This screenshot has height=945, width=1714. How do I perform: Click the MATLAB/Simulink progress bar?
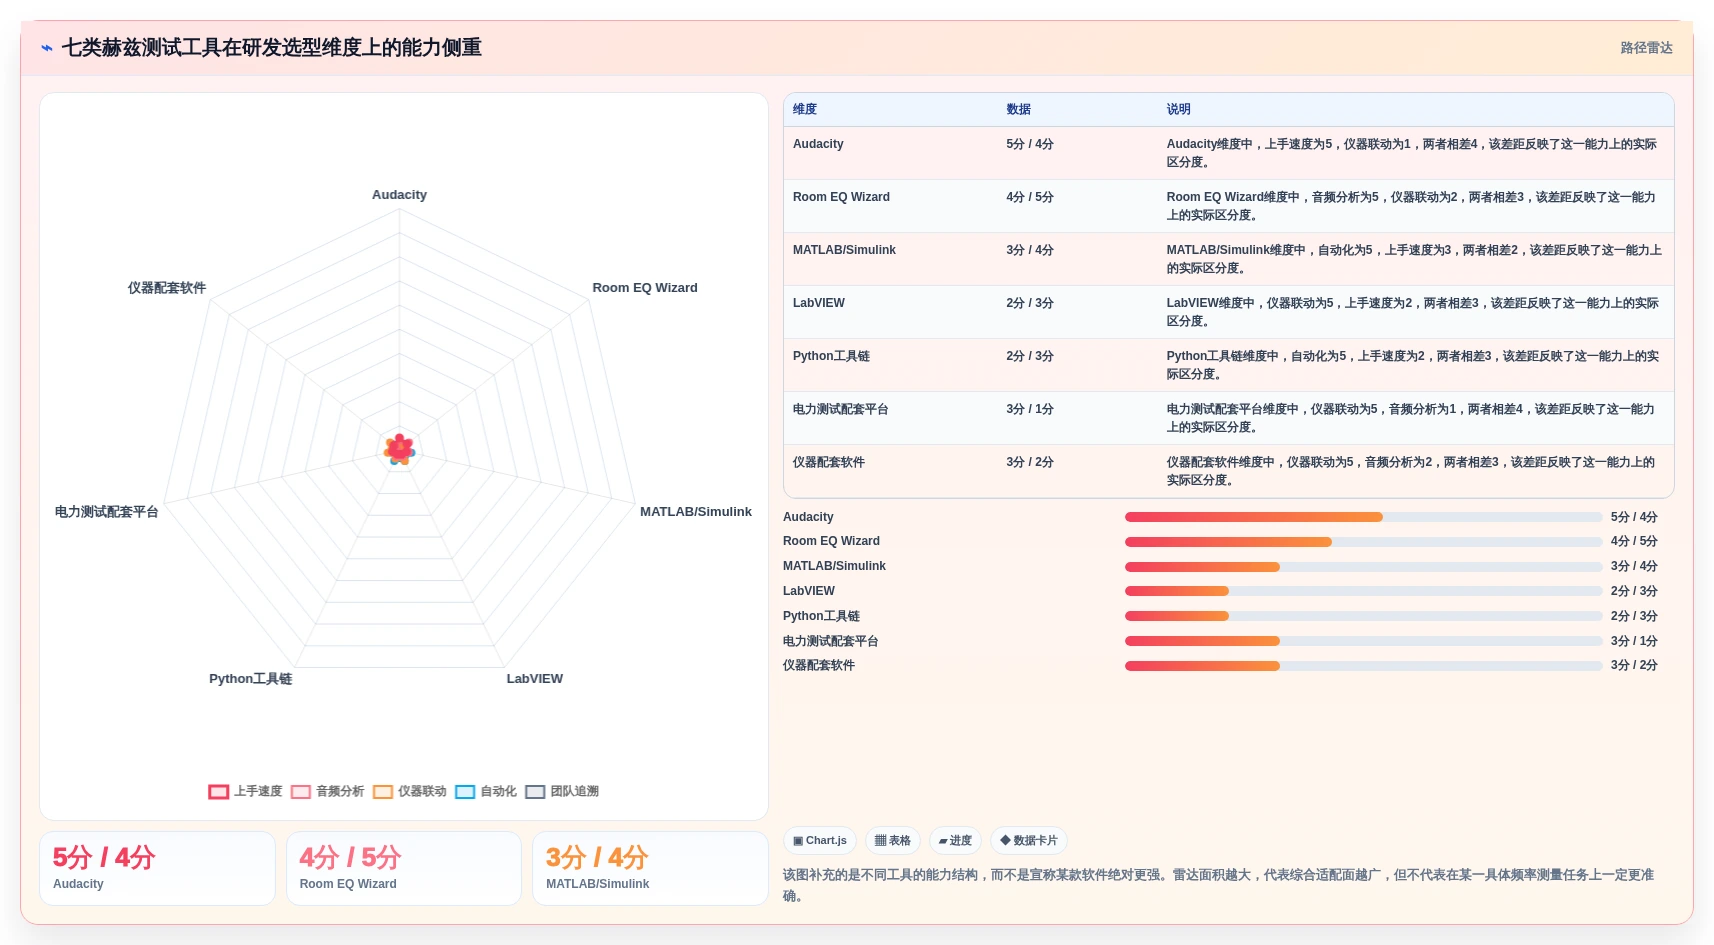1363,567
